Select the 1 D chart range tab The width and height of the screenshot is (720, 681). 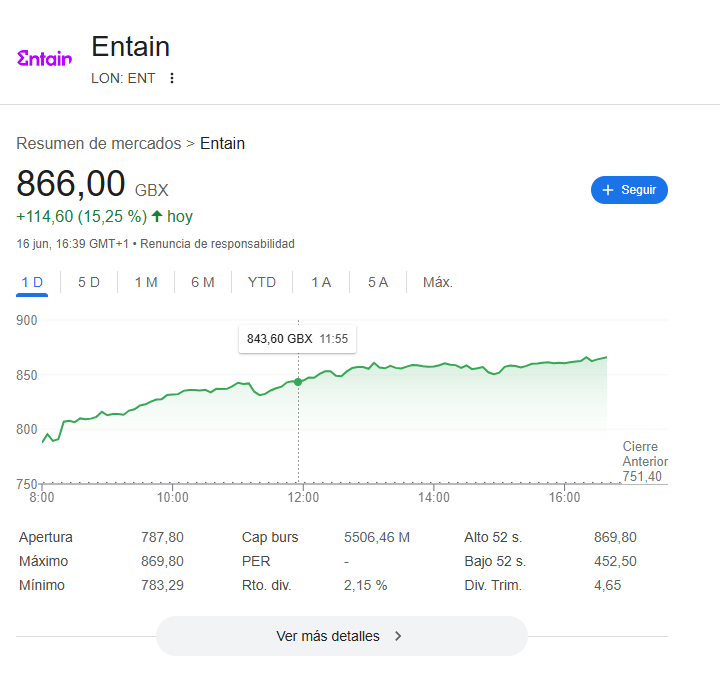(32, 282)
